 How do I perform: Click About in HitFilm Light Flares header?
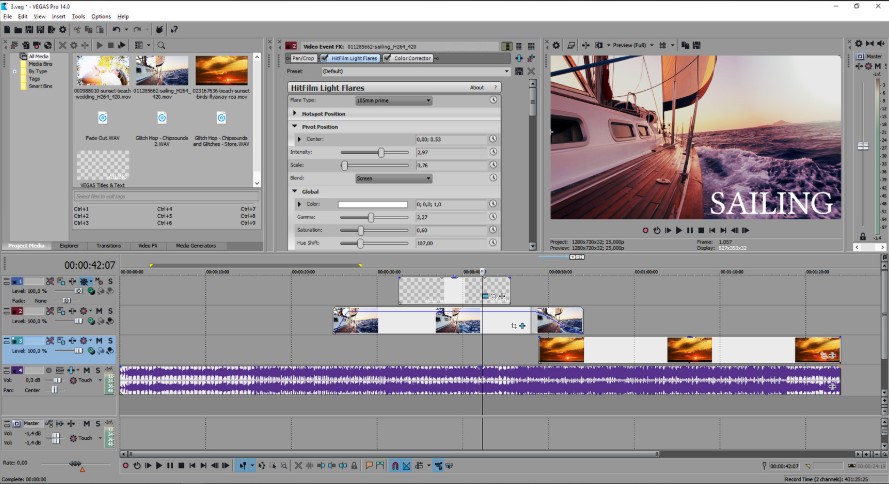pos(477,88)
